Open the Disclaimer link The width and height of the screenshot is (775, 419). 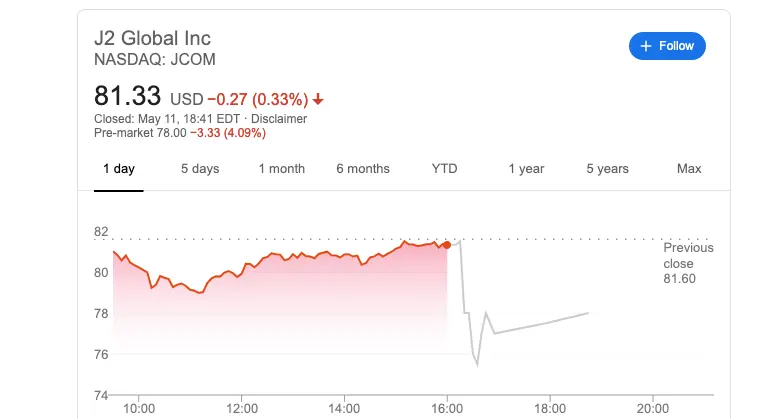point(279,119)
